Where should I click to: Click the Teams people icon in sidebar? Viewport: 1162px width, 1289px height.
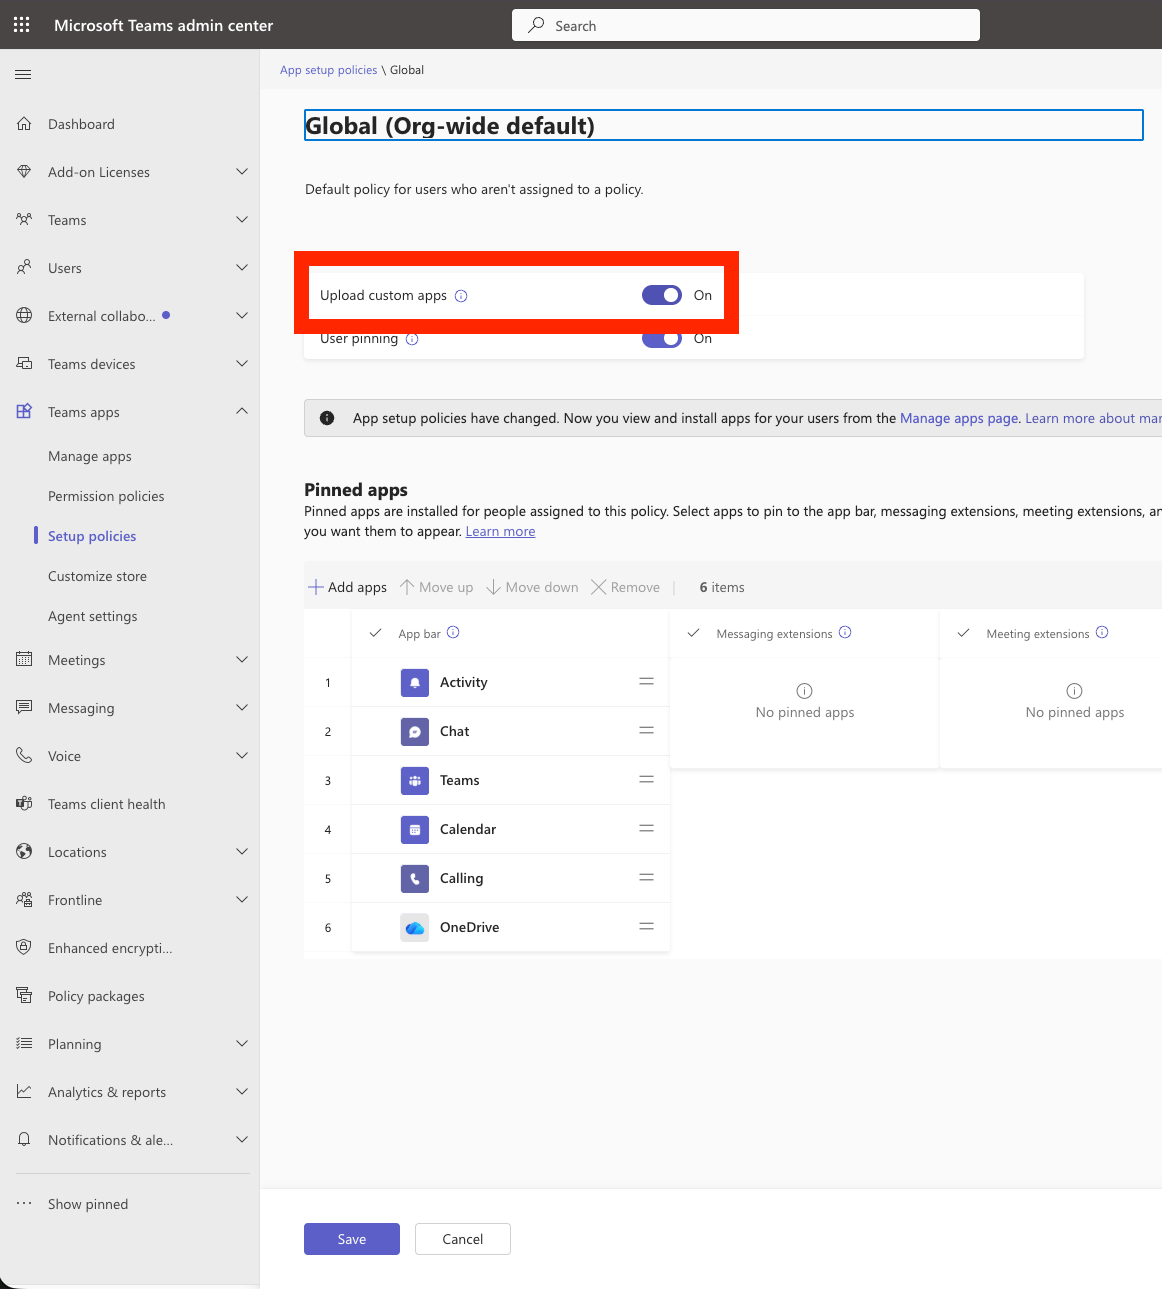pyautogui.click(x=24, y=220)
